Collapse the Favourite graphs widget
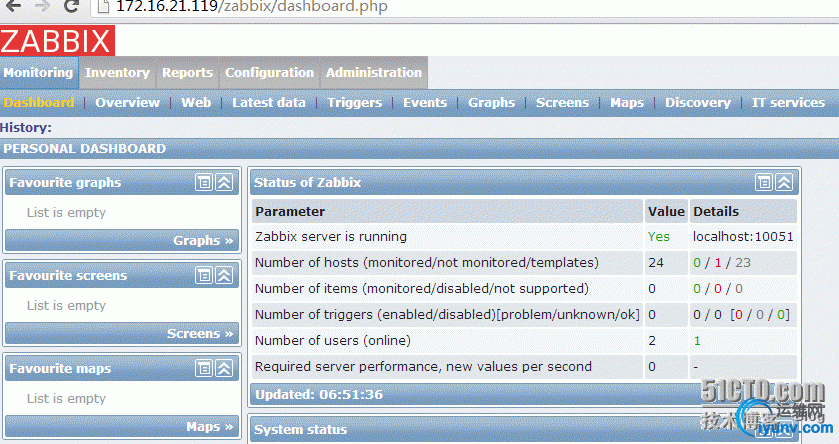This screenshot has width=839, height=444. click(224, 182)
